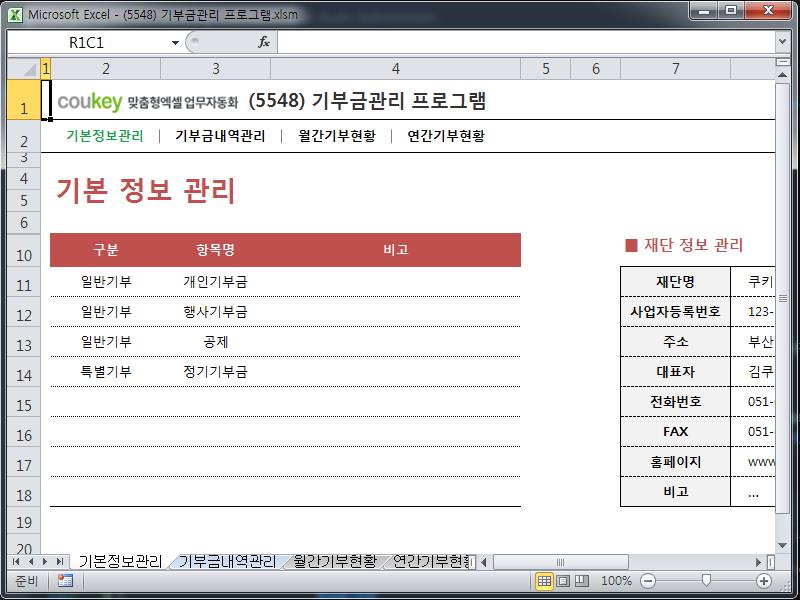Select row 14 header
Image resolution: width=800 pixels, height=600 pixels.
24,372
